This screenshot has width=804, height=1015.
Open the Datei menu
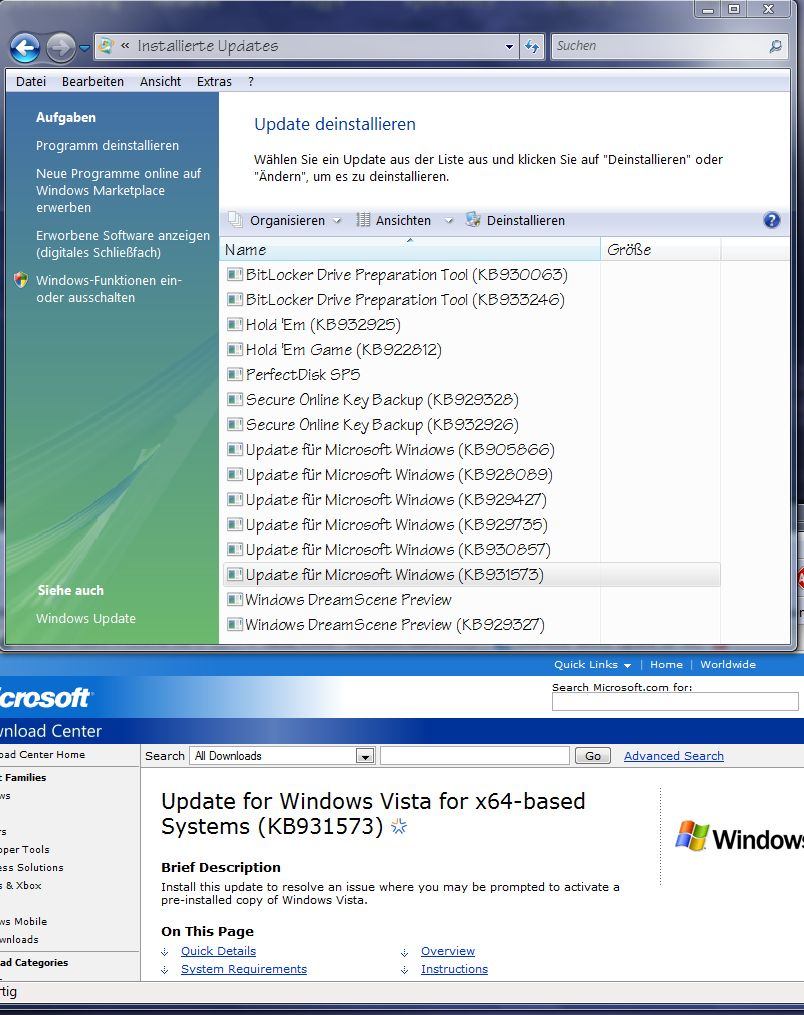tap(31, 82)
